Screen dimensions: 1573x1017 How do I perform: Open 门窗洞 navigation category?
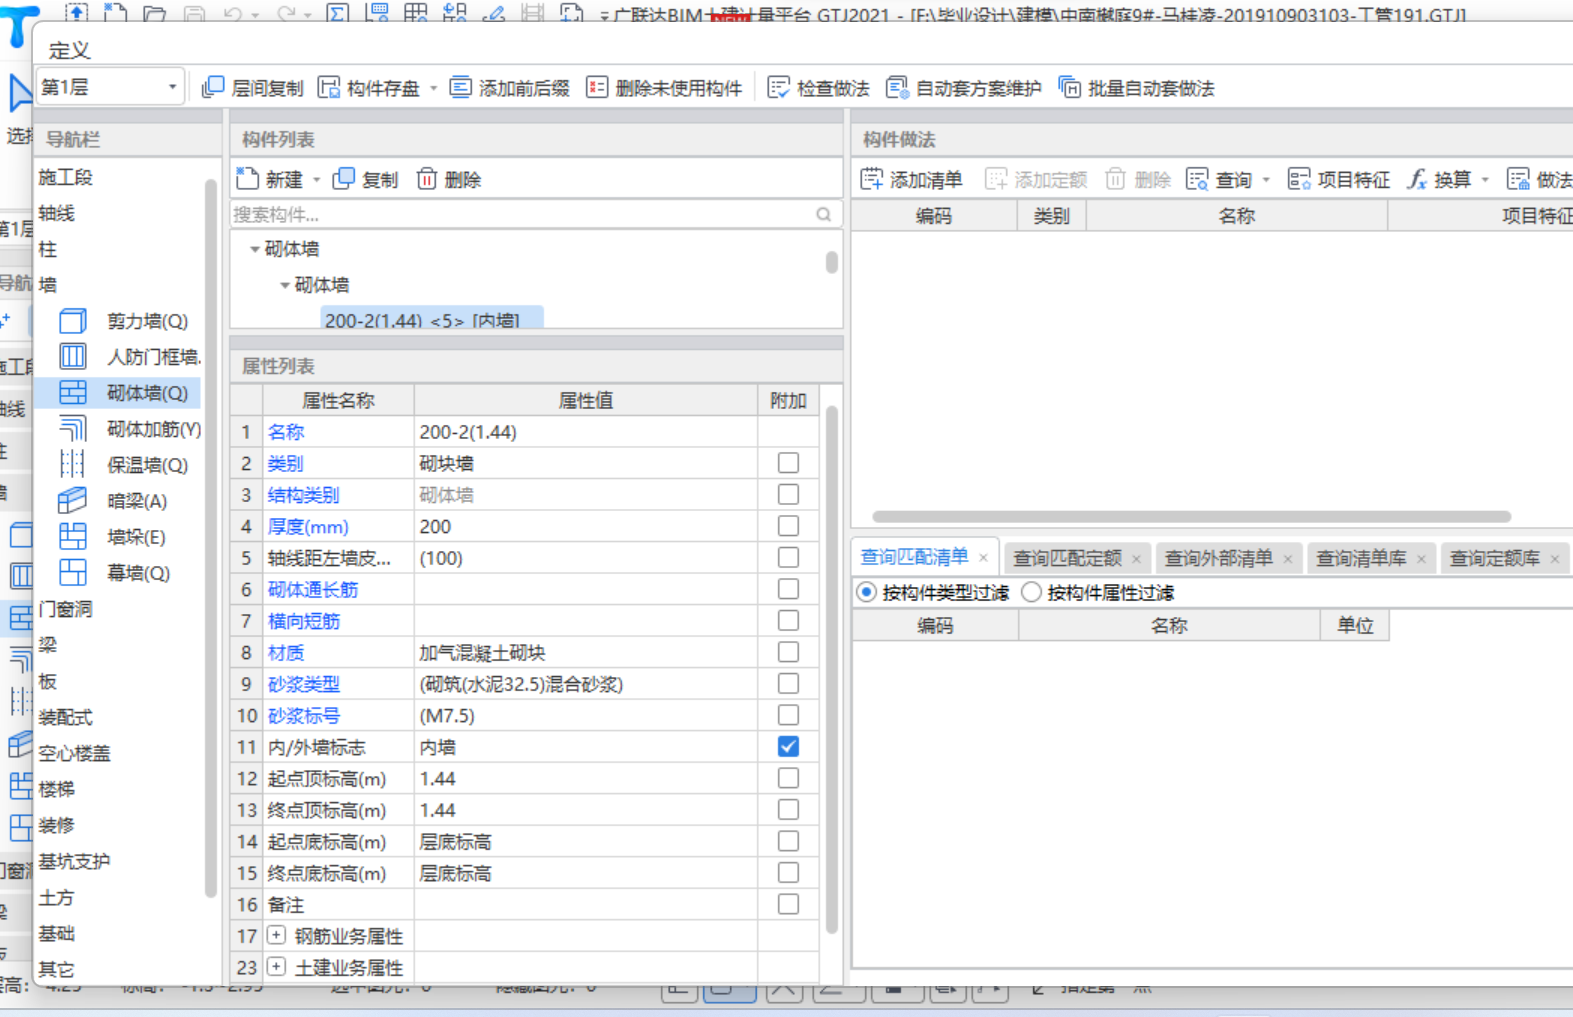(x=65, y=609)
